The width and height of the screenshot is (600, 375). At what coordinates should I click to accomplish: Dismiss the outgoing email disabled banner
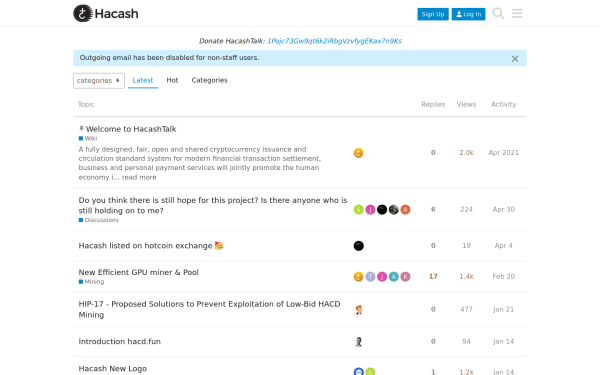point(515,59)
